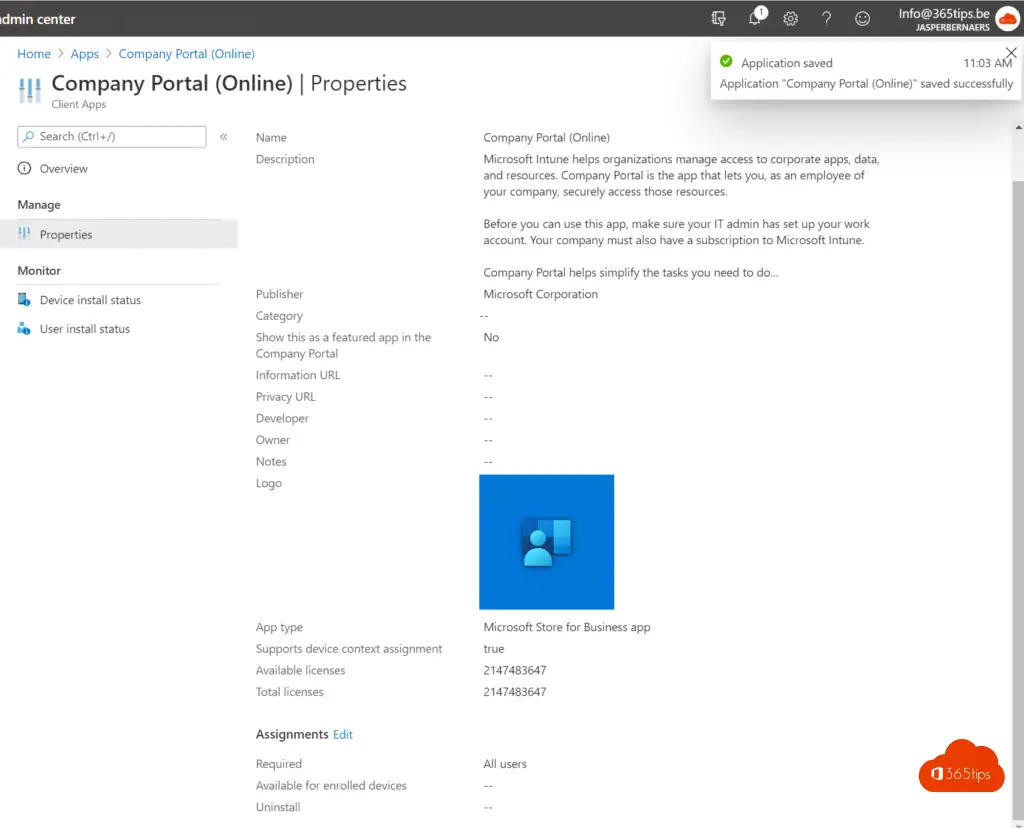Click the 11:03 AM notification time
1024x828 pixels.
pos(987,63)
